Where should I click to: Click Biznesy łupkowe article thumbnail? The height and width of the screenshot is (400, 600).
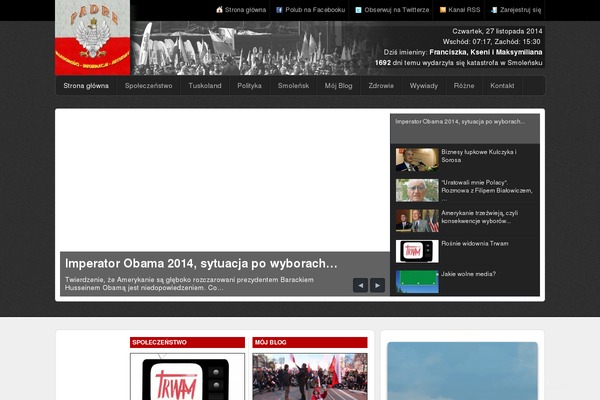click(417, 160)
